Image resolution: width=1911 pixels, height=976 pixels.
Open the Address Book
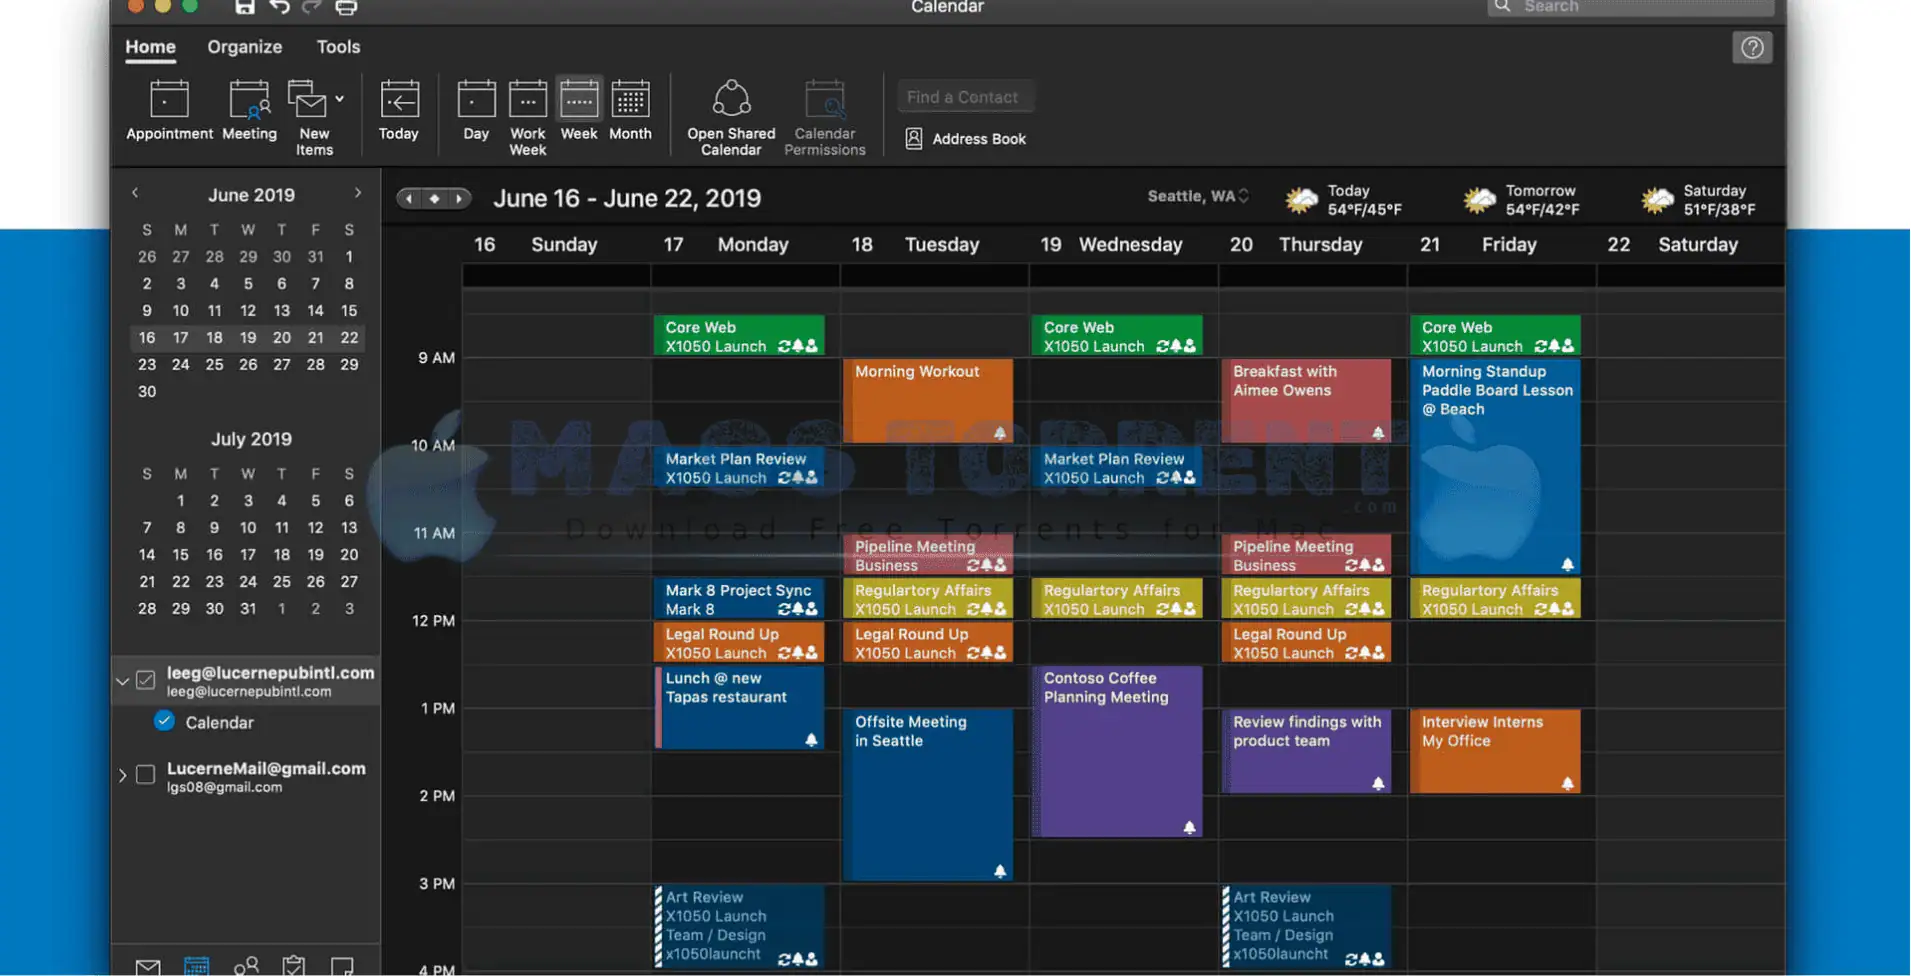click(x=966, y=139)
